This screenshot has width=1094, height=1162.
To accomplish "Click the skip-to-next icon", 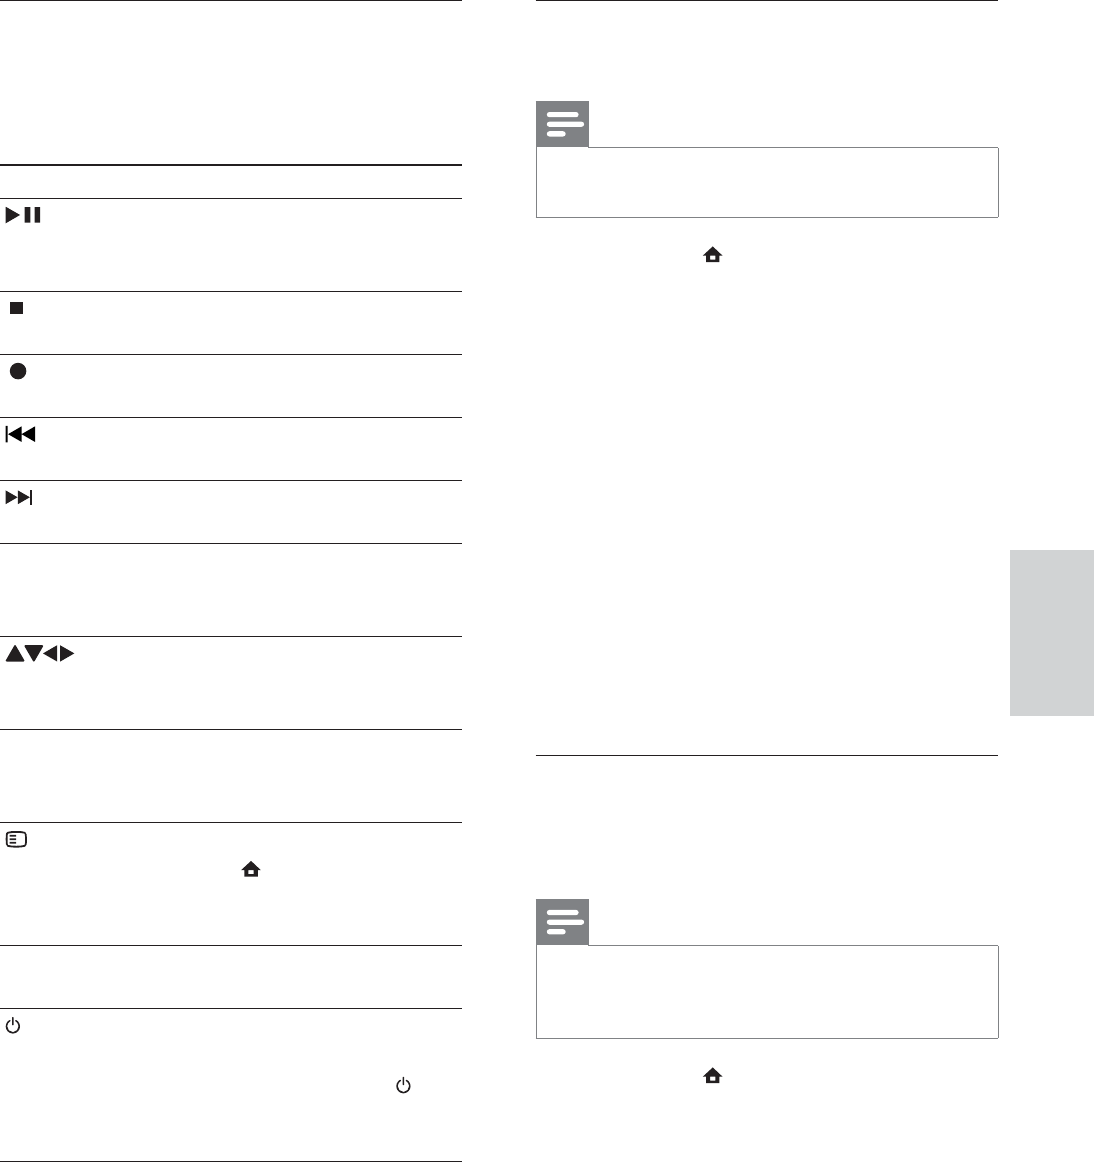I will pos(21,498).
